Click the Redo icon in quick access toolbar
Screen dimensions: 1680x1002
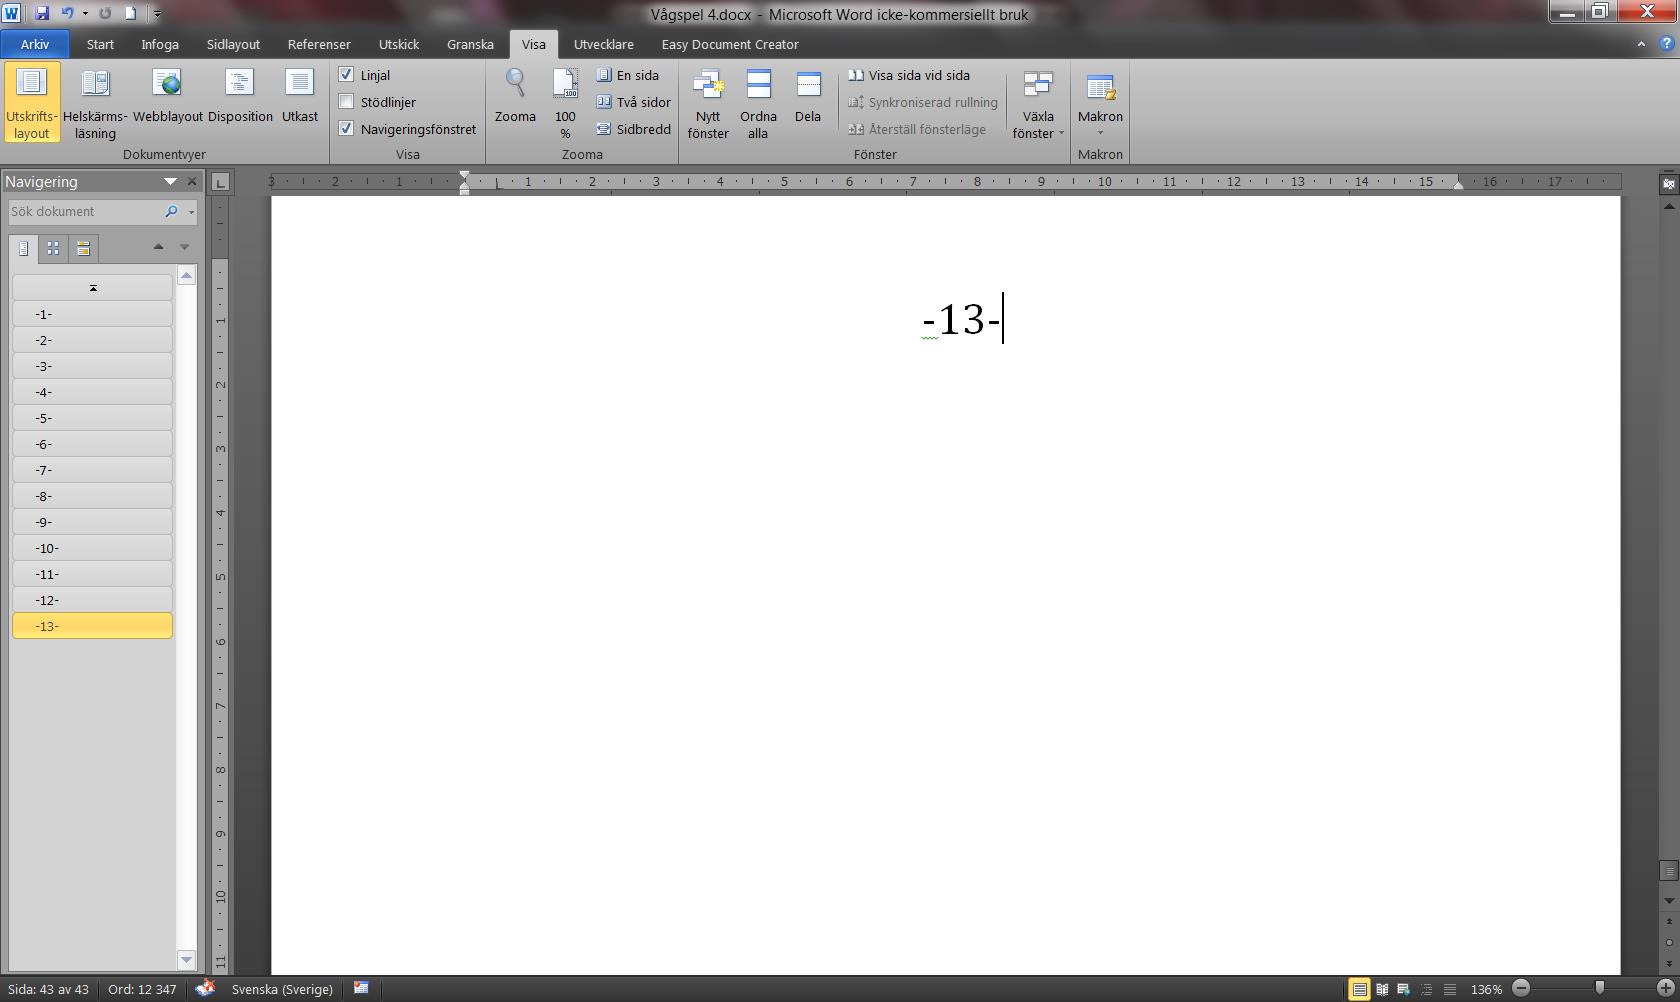tap(105, 13)
